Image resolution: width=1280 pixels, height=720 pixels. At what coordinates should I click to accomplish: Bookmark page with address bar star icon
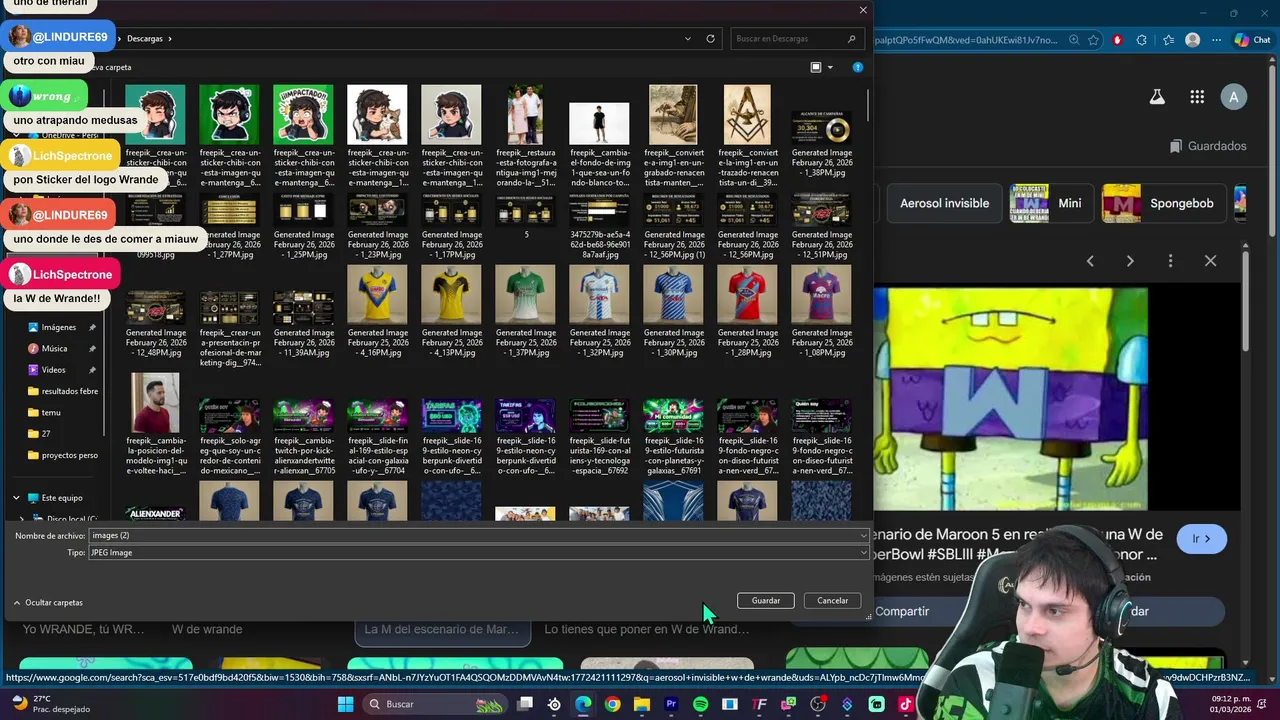1093,40
